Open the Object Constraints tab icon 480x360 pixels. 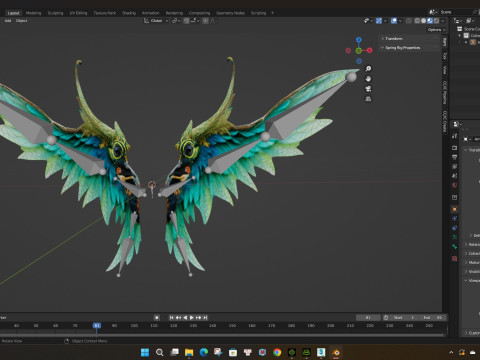coord(455,228)
